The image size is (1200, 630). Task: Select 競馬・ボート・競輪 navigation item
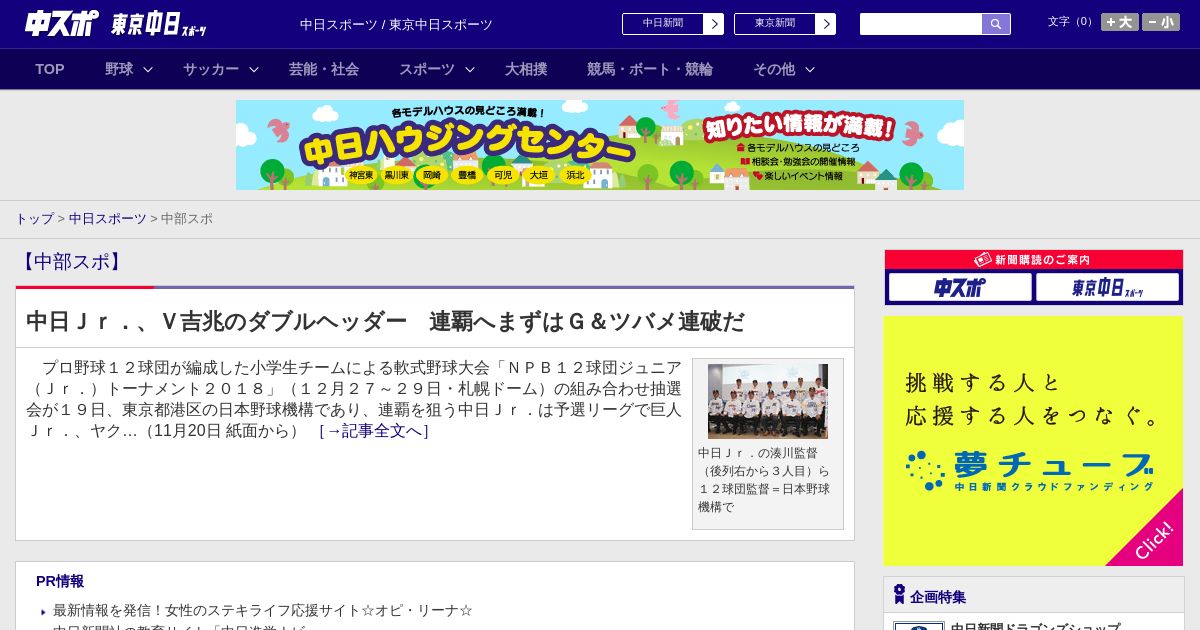pyautogui.click(x=650, y=69)
